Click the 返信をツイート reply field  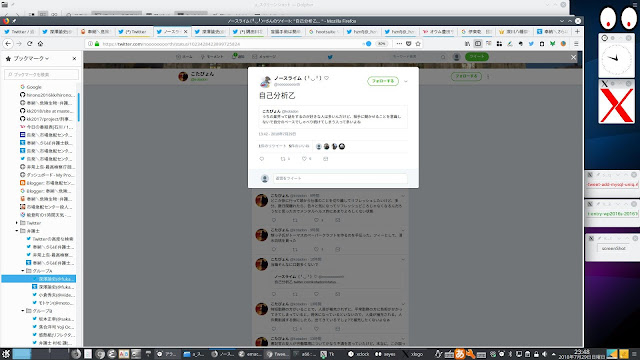pos(340,178)
